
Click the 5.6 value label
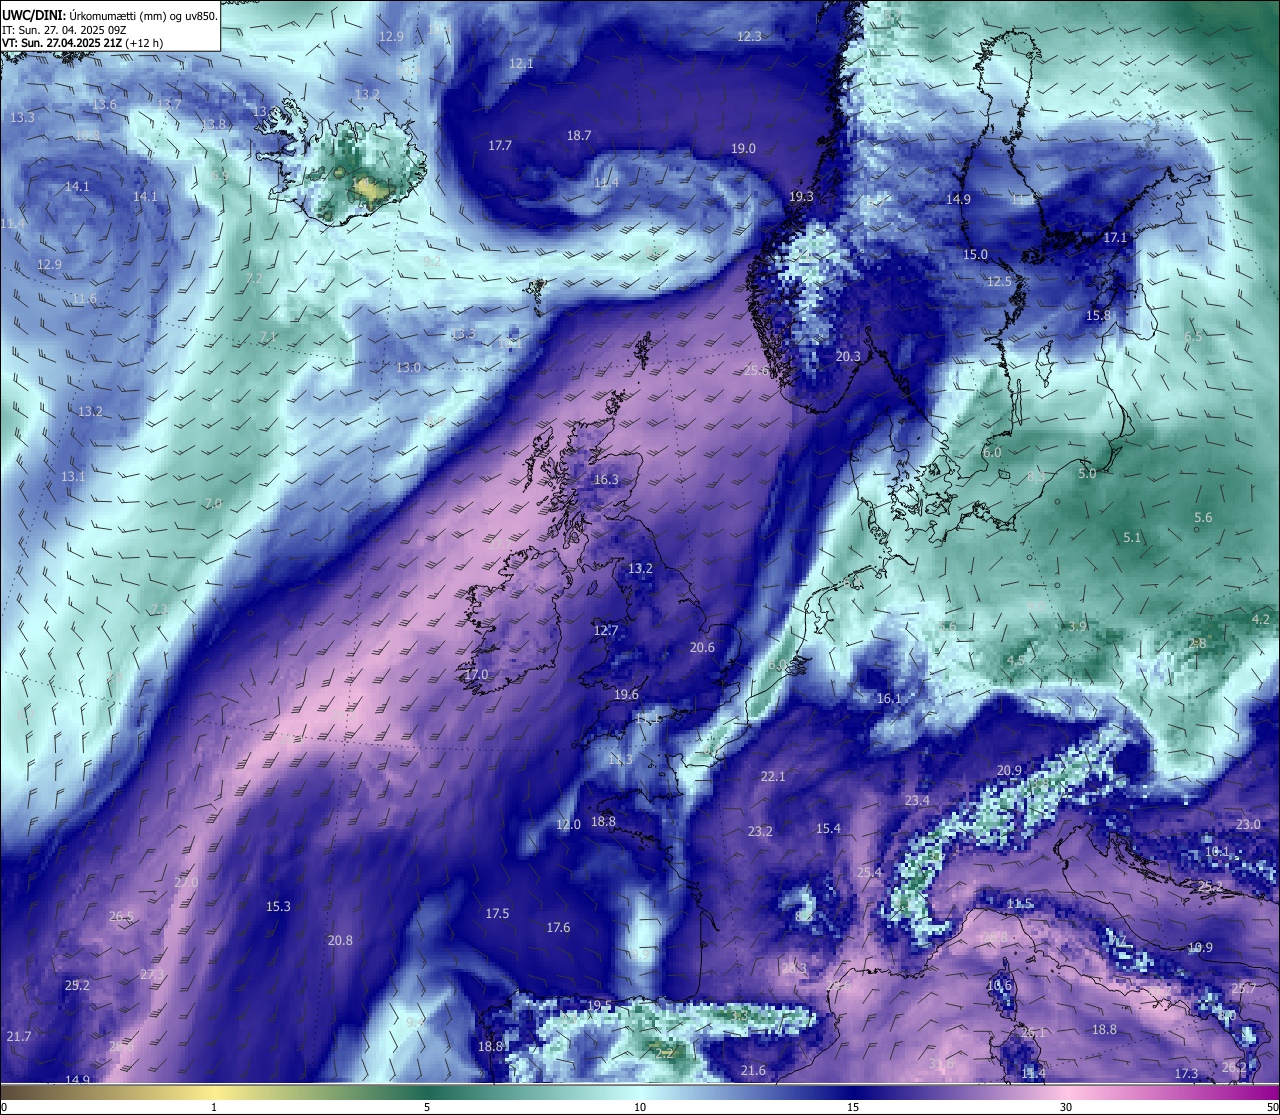coord(1203,517)
